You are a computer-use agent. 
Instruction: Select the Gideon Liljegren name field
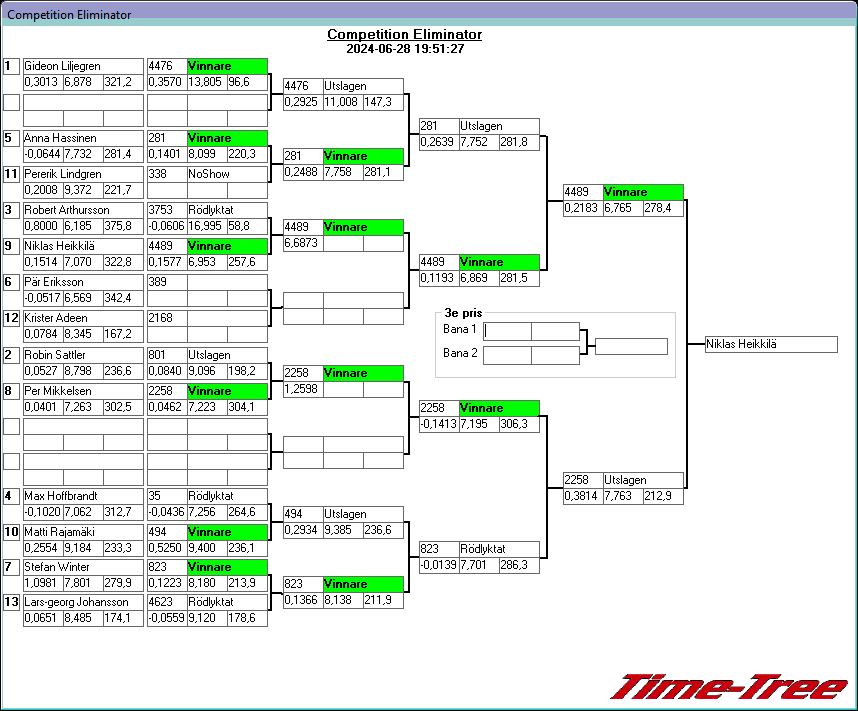pos(83,66)
